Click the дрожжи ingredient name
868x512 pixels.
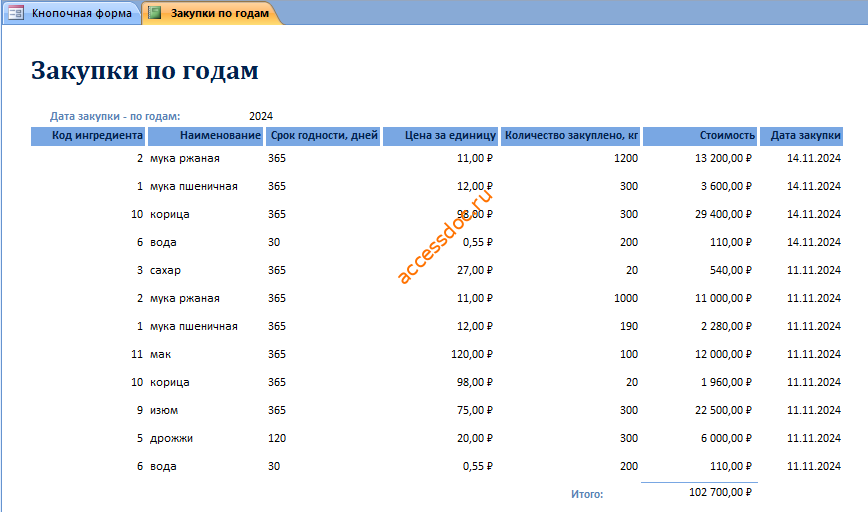[172, 438]
